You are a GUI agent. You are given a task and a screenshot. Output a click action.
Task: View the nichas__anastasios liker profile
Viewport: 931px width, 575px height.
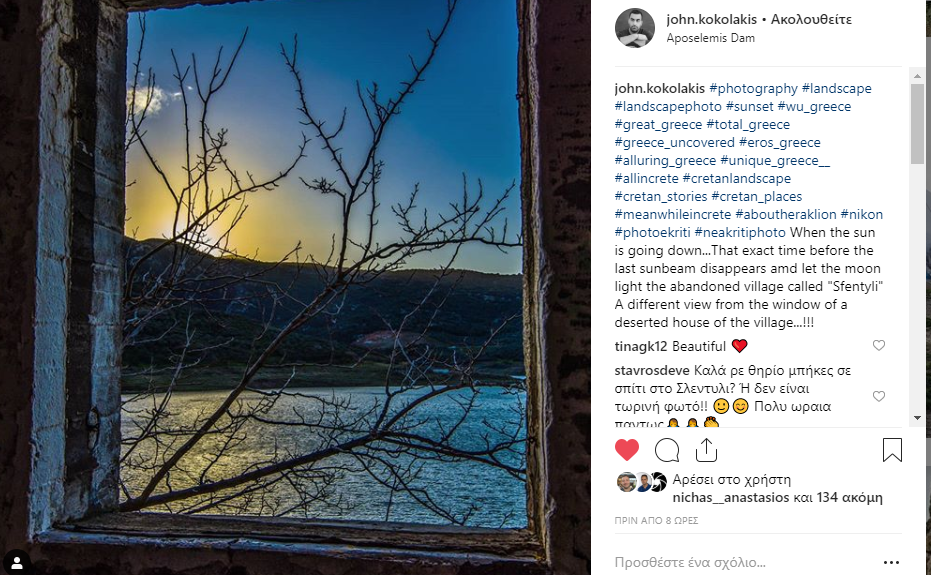click(x=731, y=498)
